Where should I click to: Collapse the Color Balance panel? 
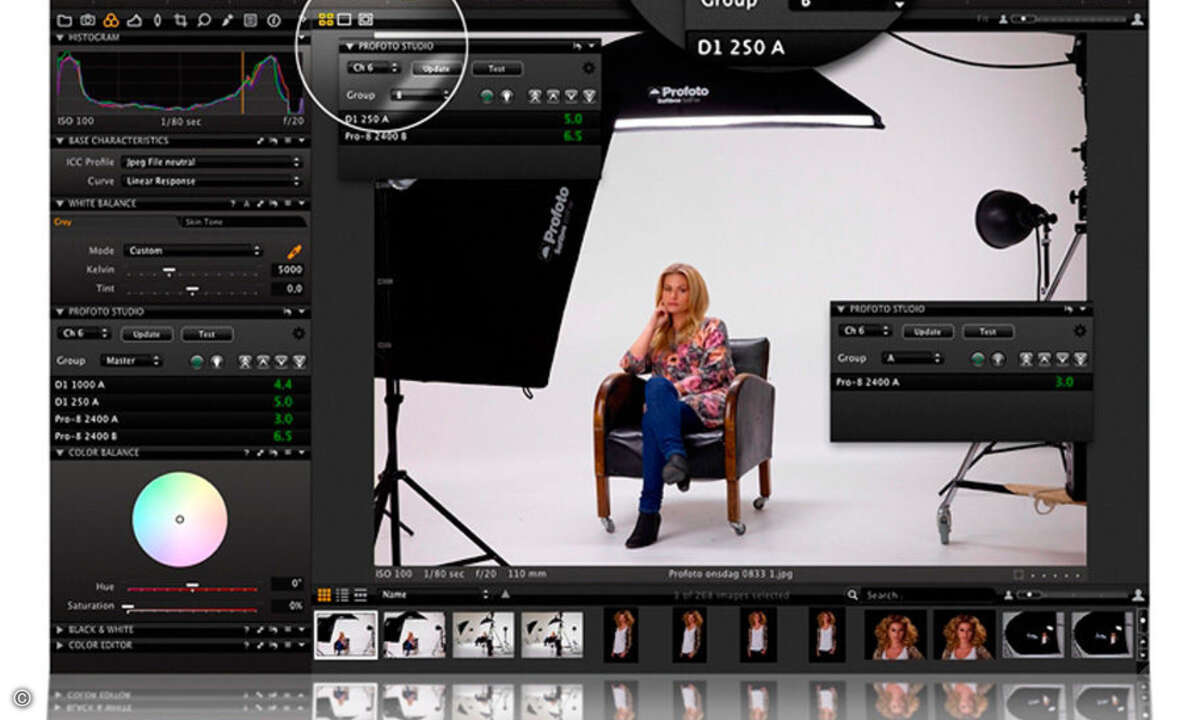(x=60, y=453)
